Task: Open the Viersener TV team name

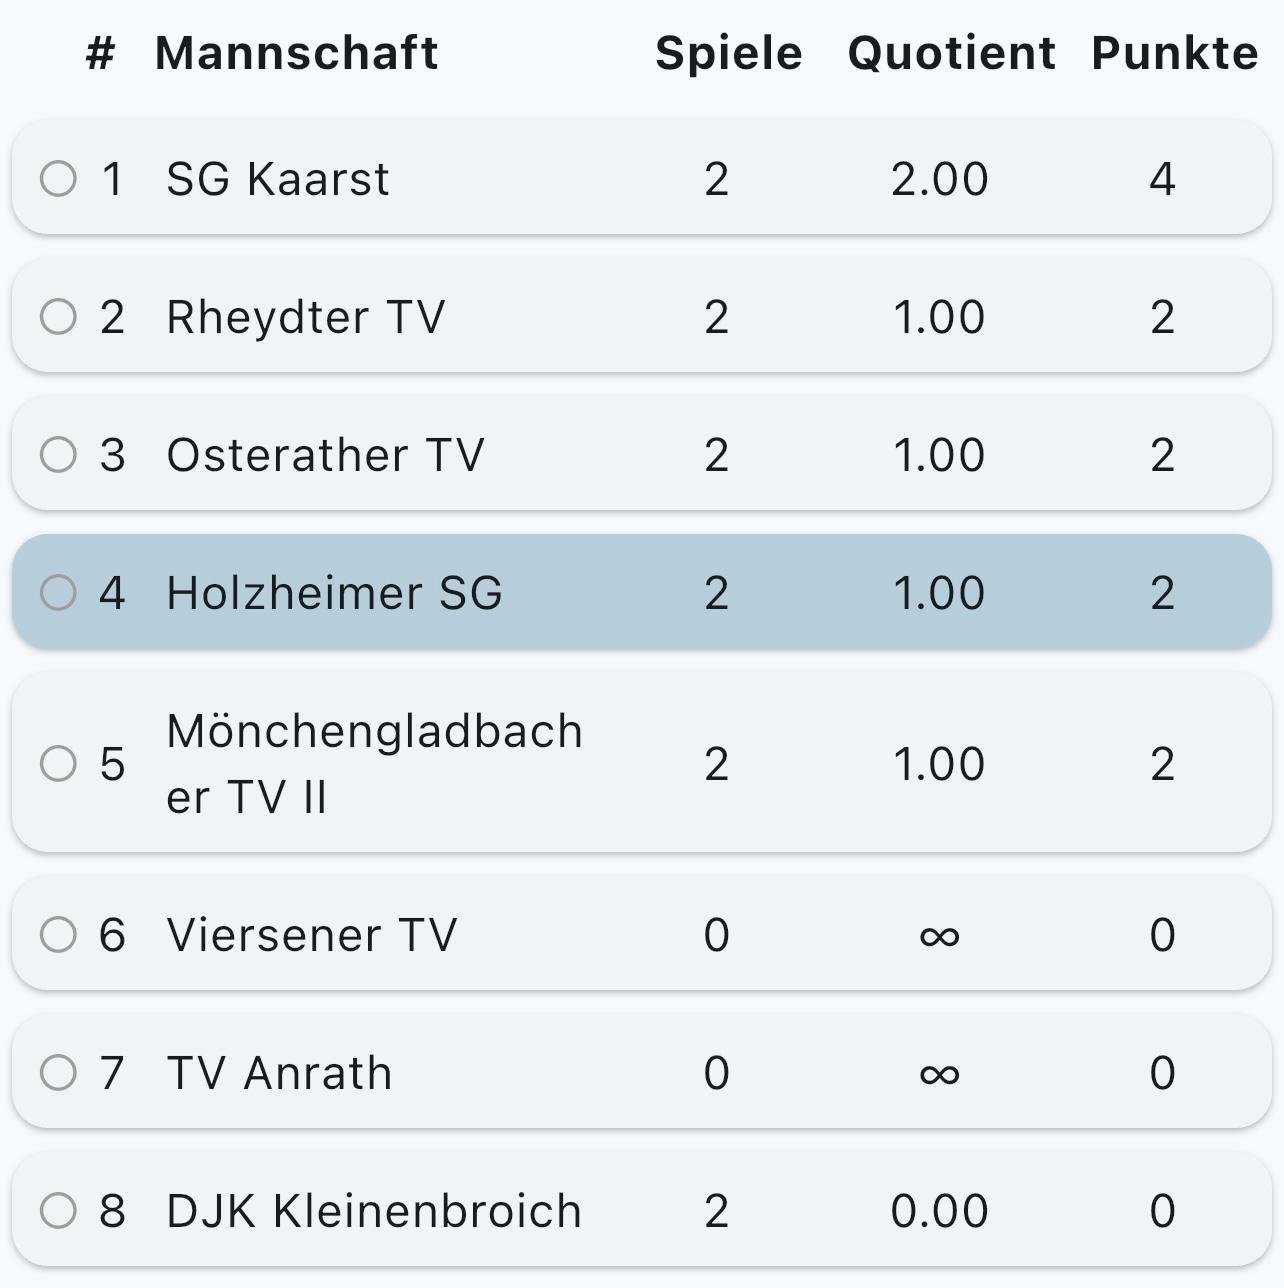Action: [x=311, y=936]
